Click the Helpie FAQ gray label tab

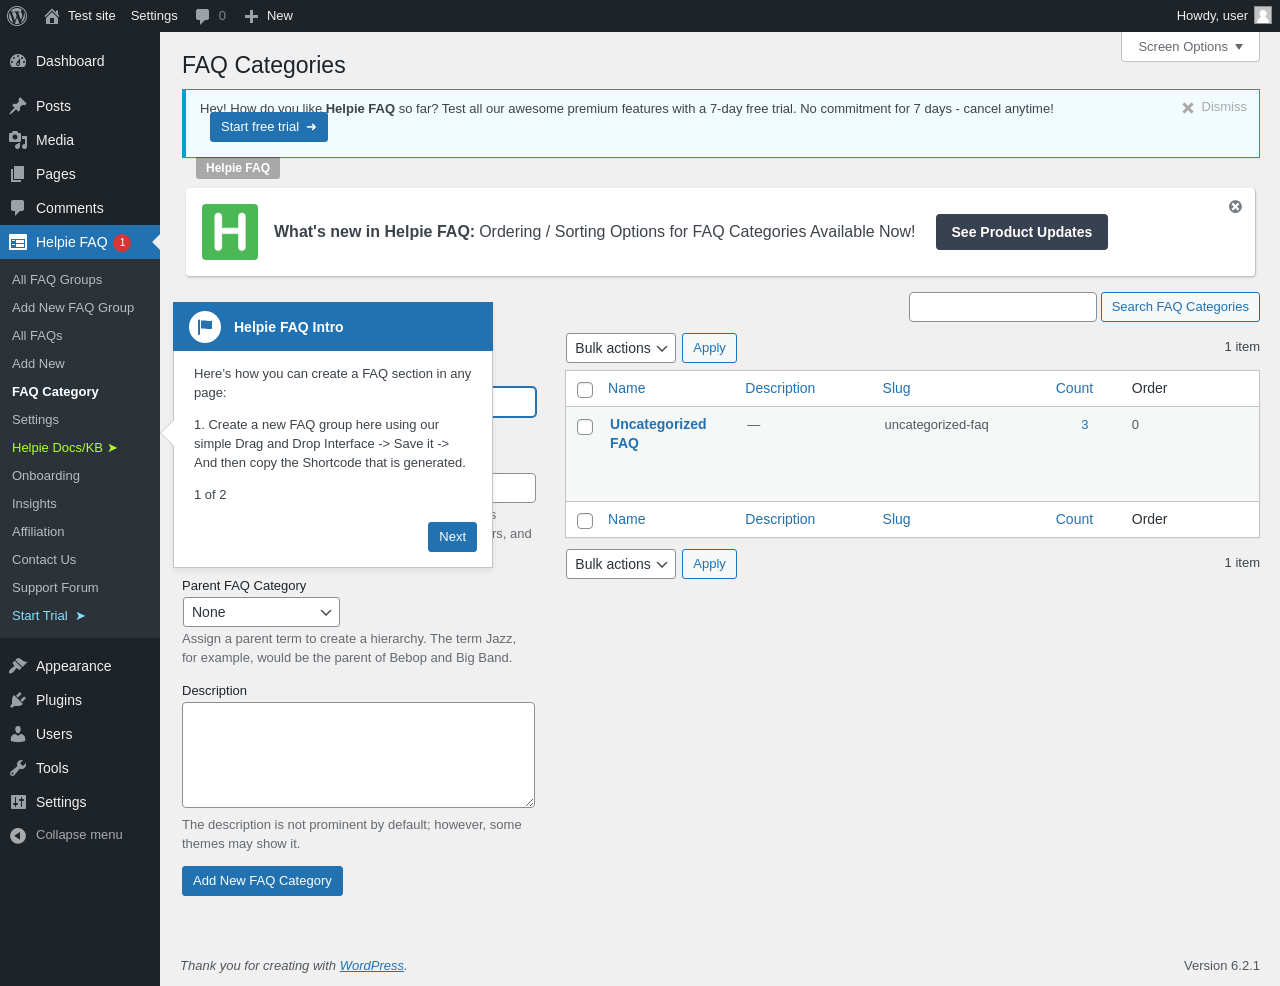(238, 168)
